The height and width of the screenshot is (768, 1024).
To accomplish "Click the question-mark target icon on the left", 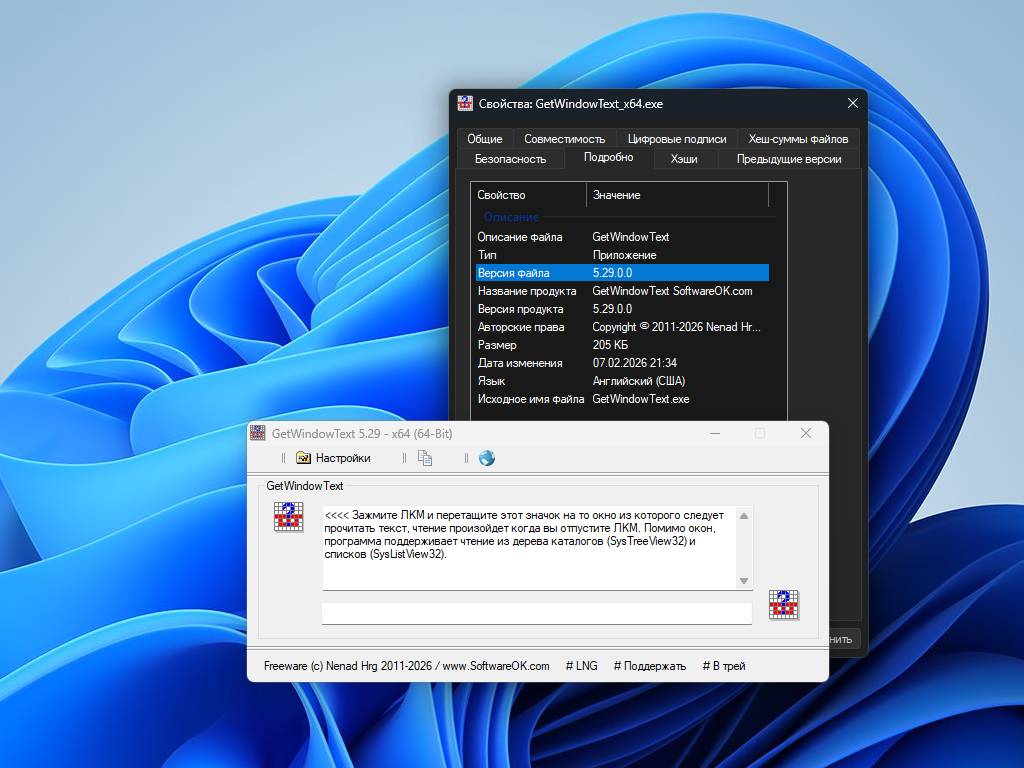I will [288, 517].
